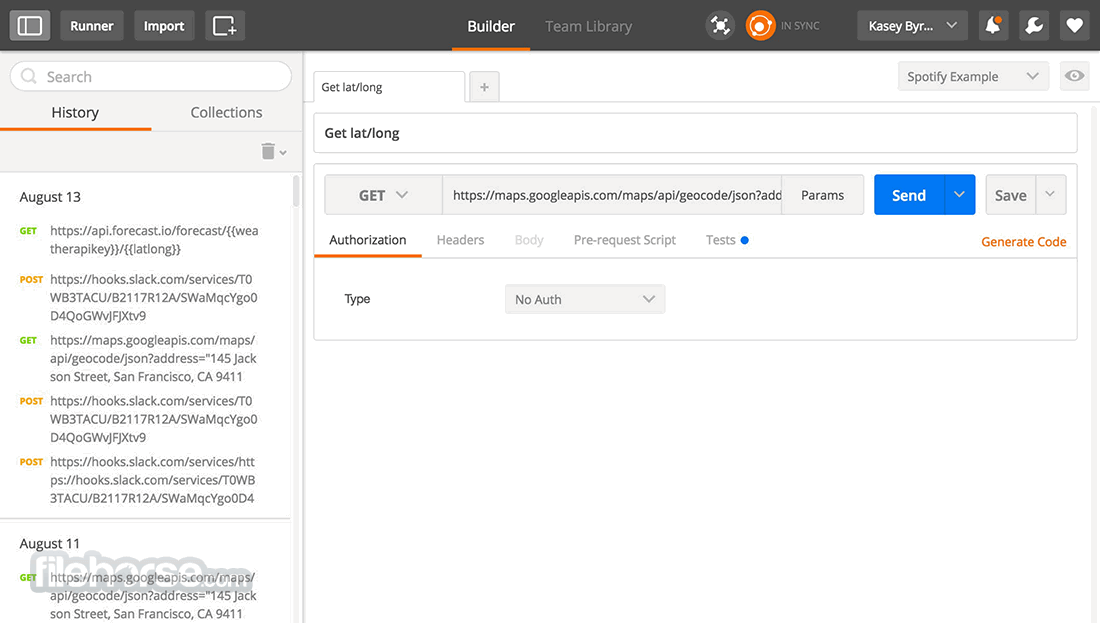The height and width of the screenshot is (623, 1100).
Task: Click the Generate Code link
Action: point(1023,242)
